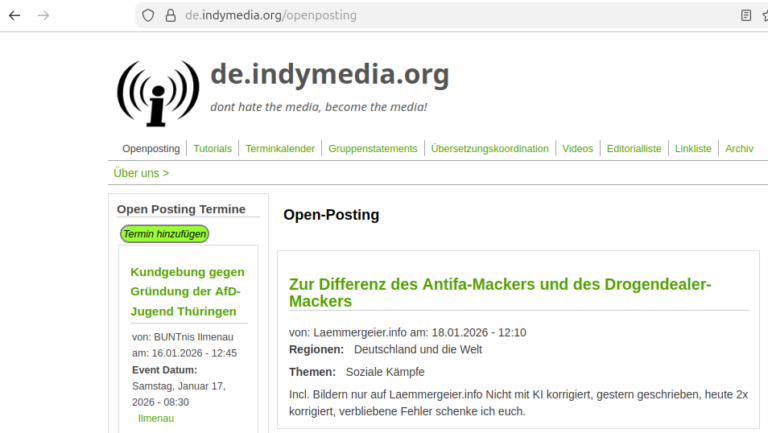Click the browser forward arrow
The height and width of the screenshot is (433, 768).
(43, 15)
